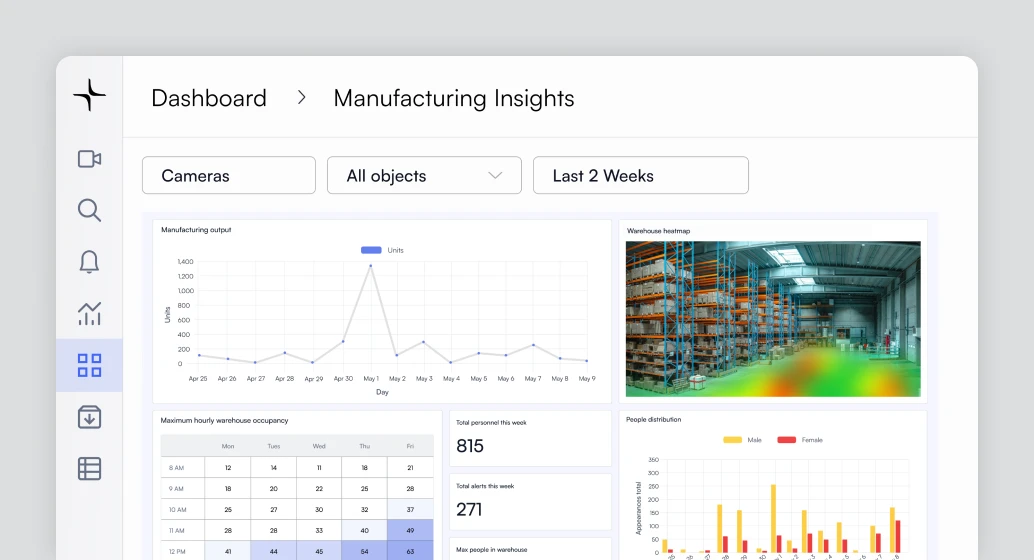
Task: Click the Fri column header
Action: point(410,447)
